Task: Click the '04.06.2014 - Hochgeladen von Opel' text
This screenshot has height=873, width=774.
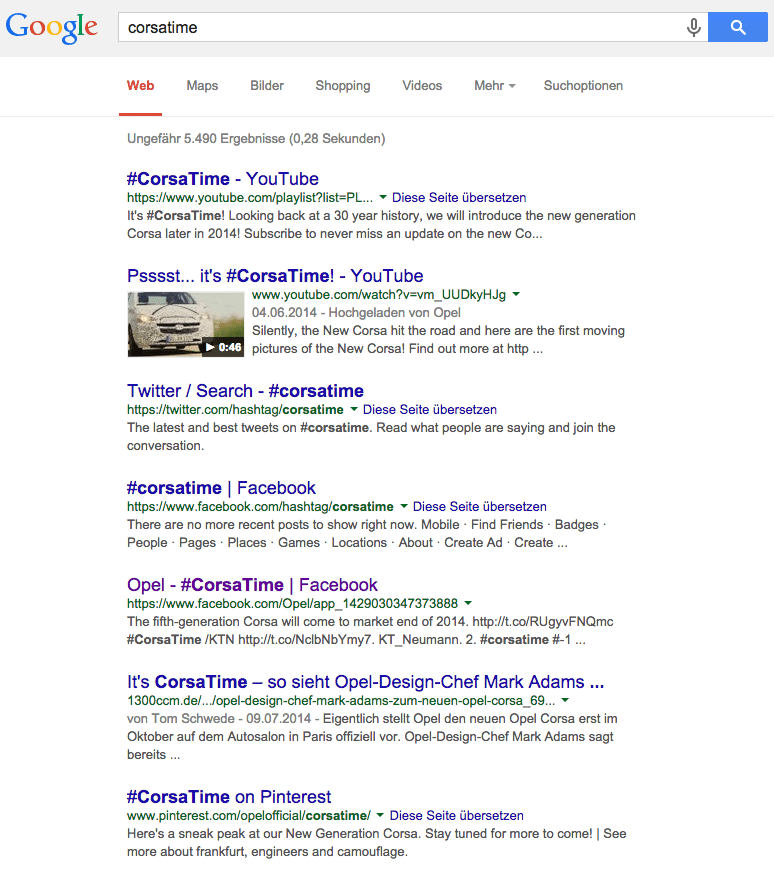Action: tap(356, 313)
